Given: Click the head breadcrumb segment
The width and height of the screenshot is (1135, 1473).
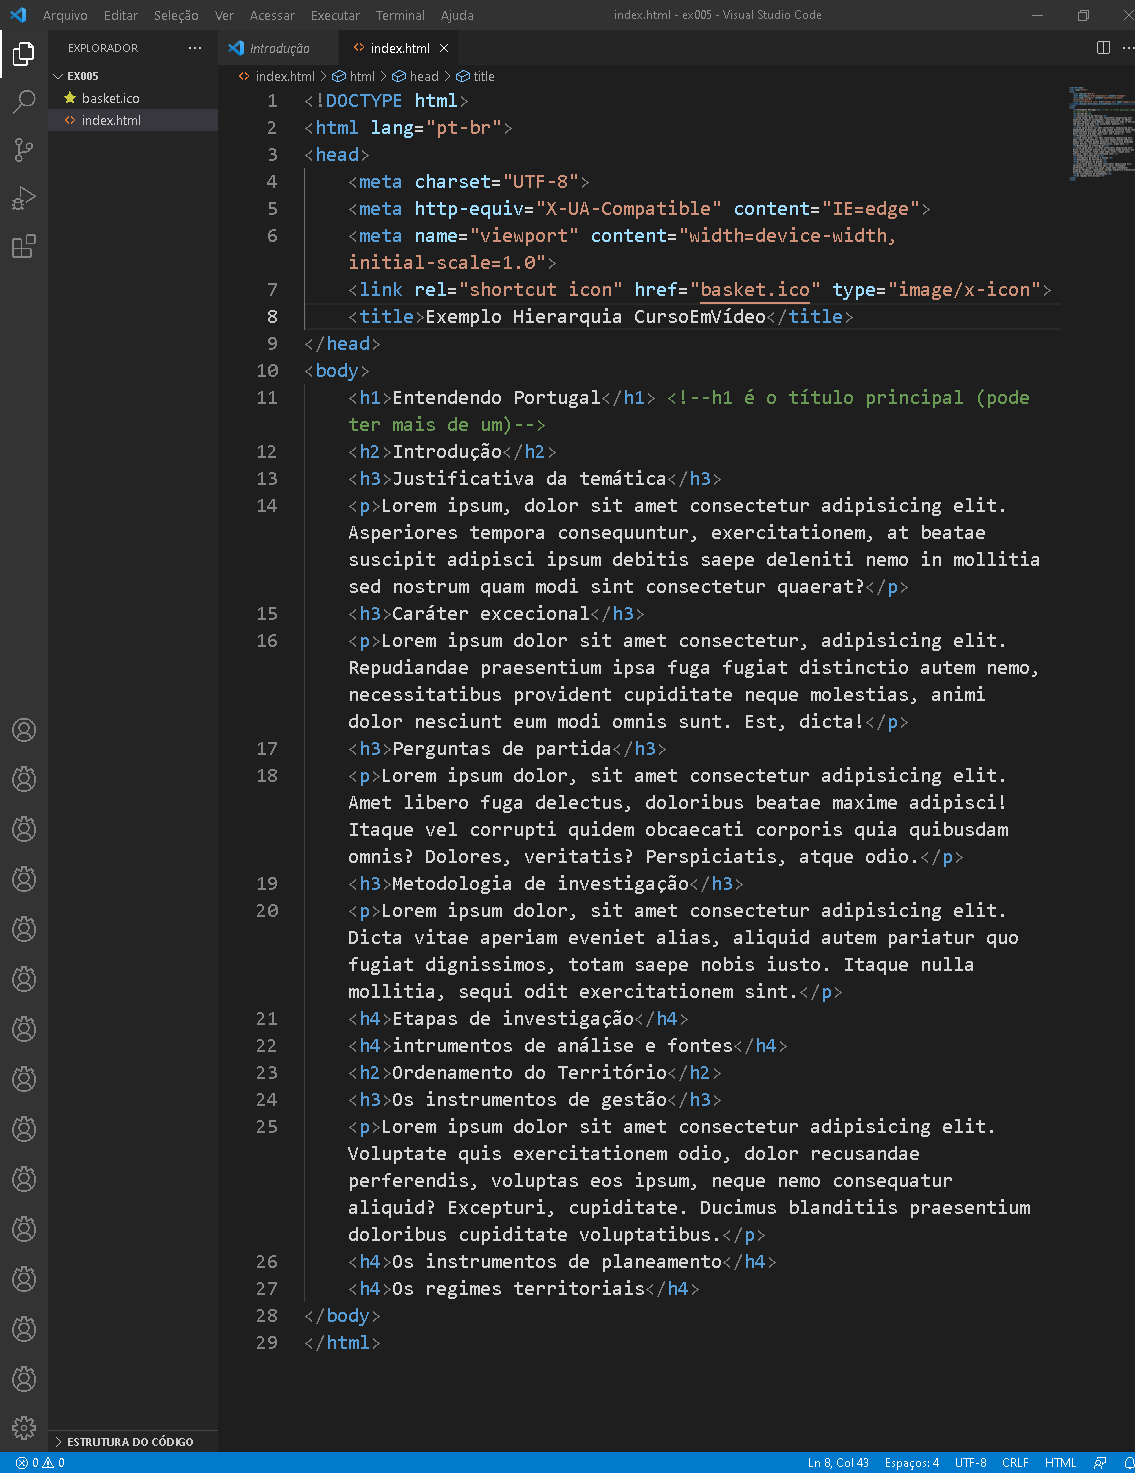Looking at the screenshot, I should [x=424, y=76].
